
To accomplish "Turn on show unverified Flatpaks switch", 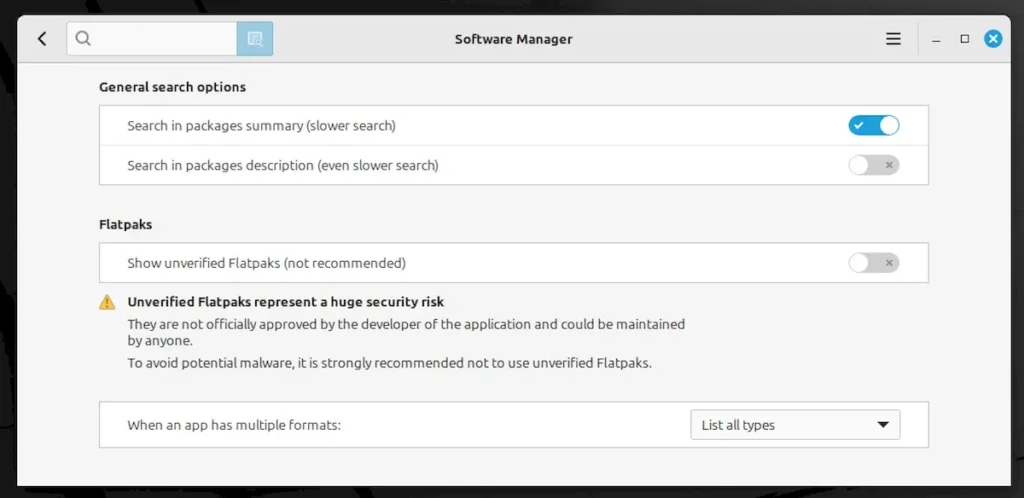I will 874,263.
